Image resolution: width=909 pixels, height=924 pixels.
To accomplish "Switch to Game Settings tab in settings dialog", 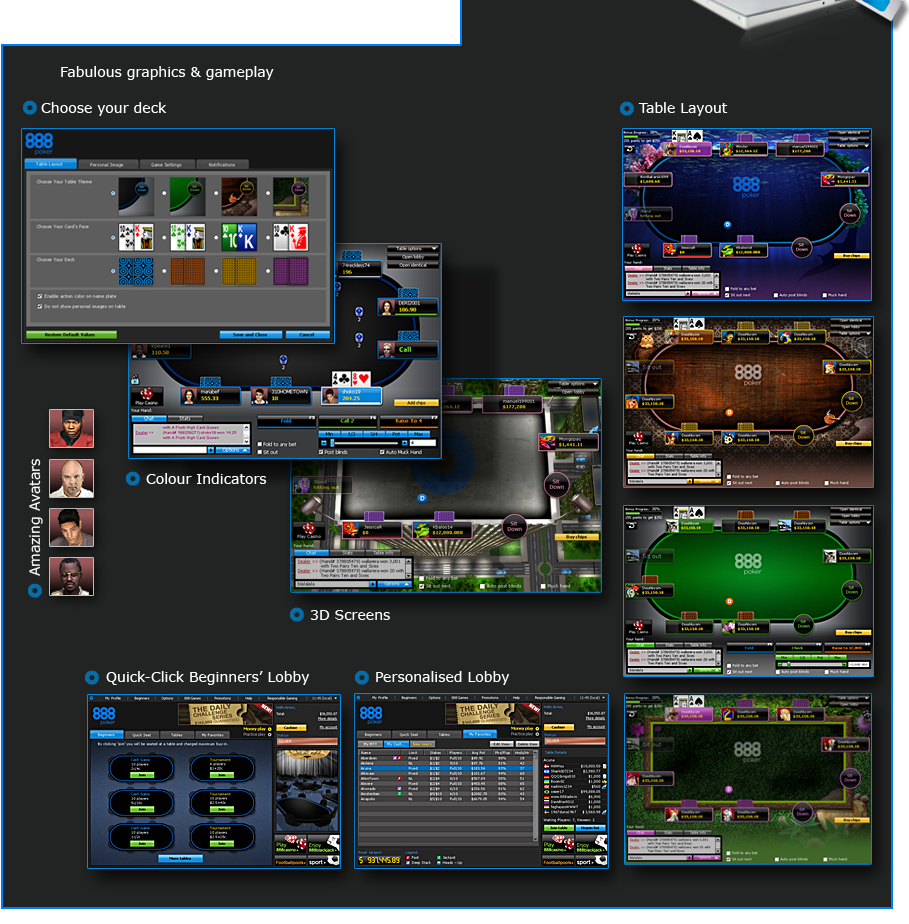I will point(166,164).
